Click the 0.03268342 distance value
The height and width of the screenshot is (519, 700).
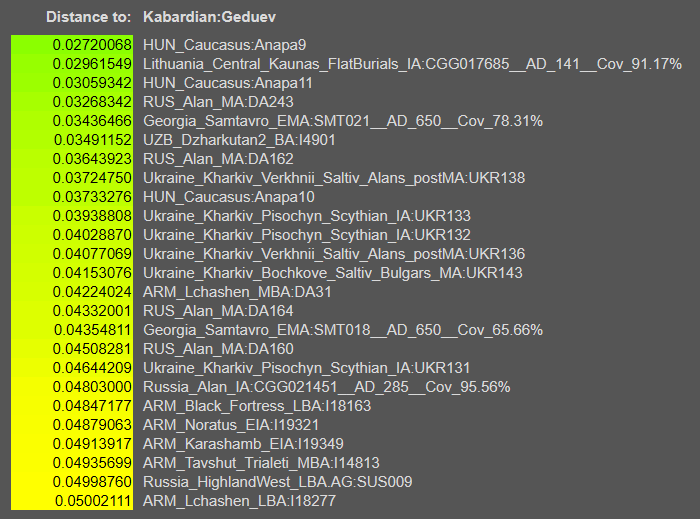[x=72, y=102]
